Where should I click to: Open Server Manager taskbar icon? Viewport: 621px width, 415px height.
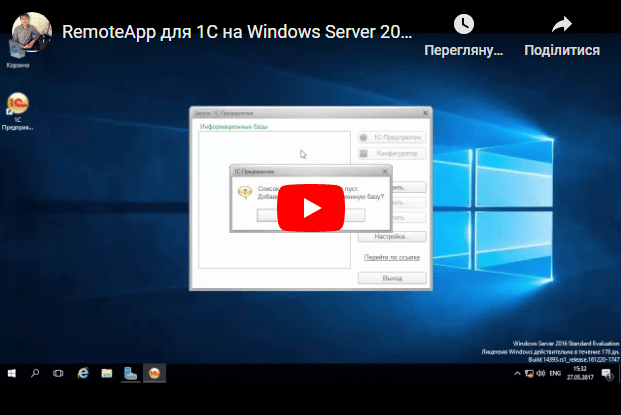point(130,373)
